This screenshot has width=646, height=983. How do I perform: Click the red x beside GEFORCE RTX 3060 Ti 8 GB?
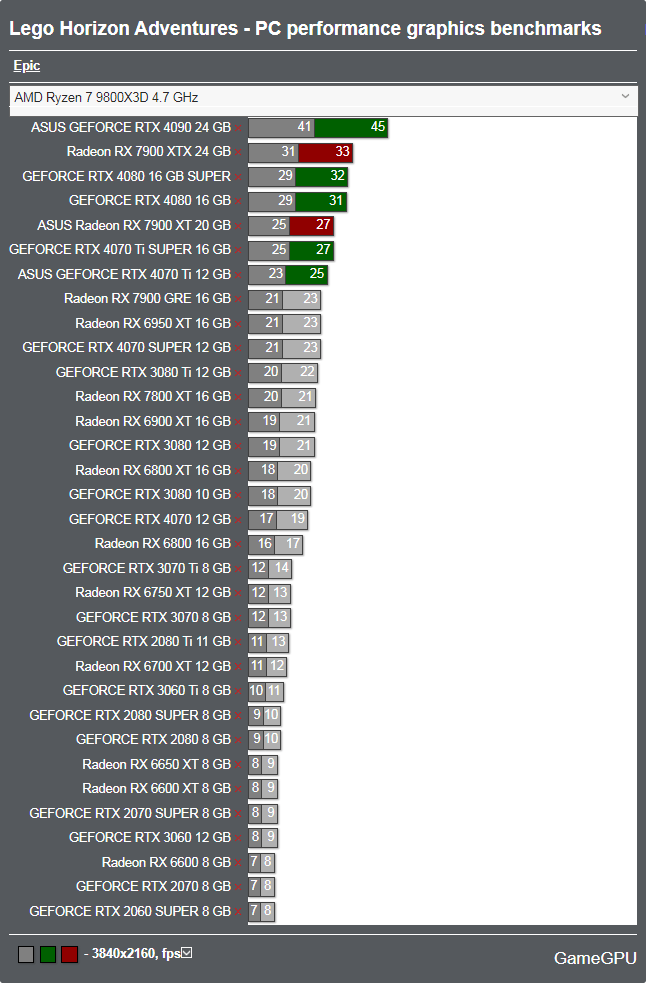point(238,692)
